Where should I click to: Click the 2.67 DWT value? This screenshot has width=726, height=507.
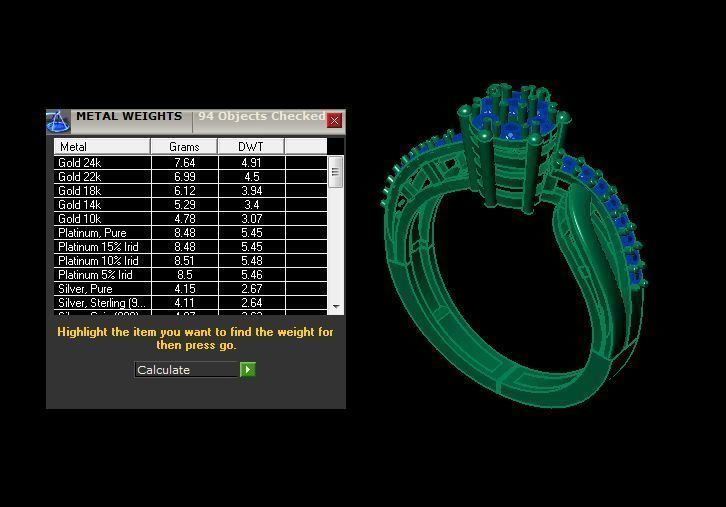[x=251, y=288]
